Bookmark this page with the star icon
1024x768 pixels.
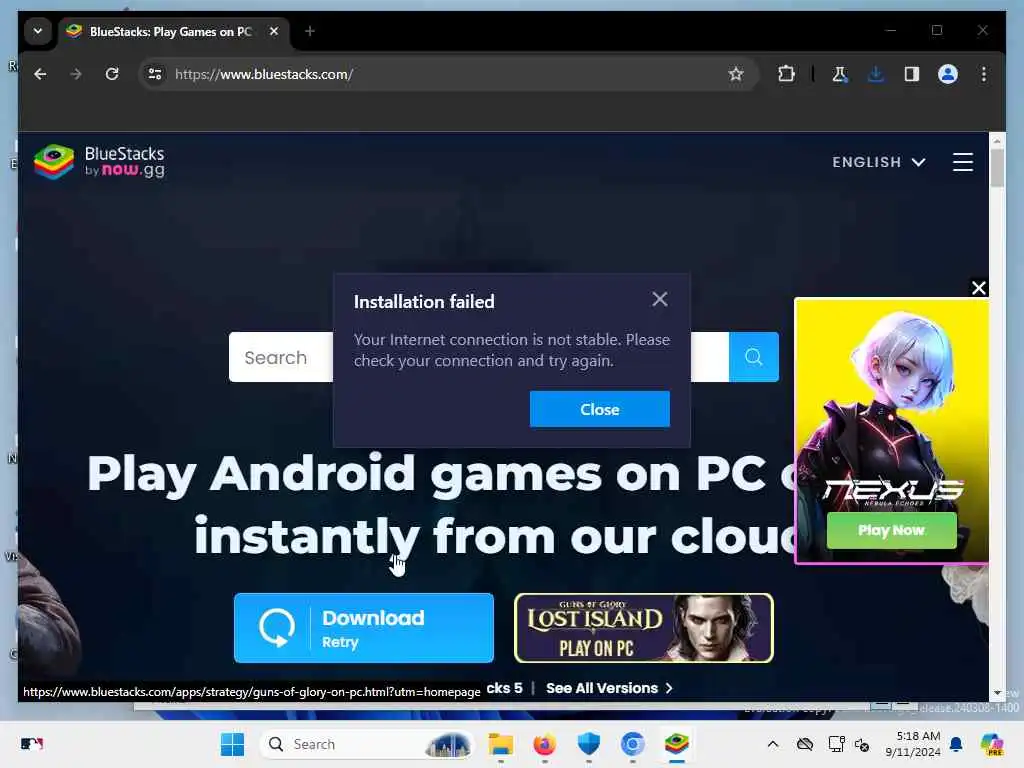pyautogui.click(x=736, y=74)
